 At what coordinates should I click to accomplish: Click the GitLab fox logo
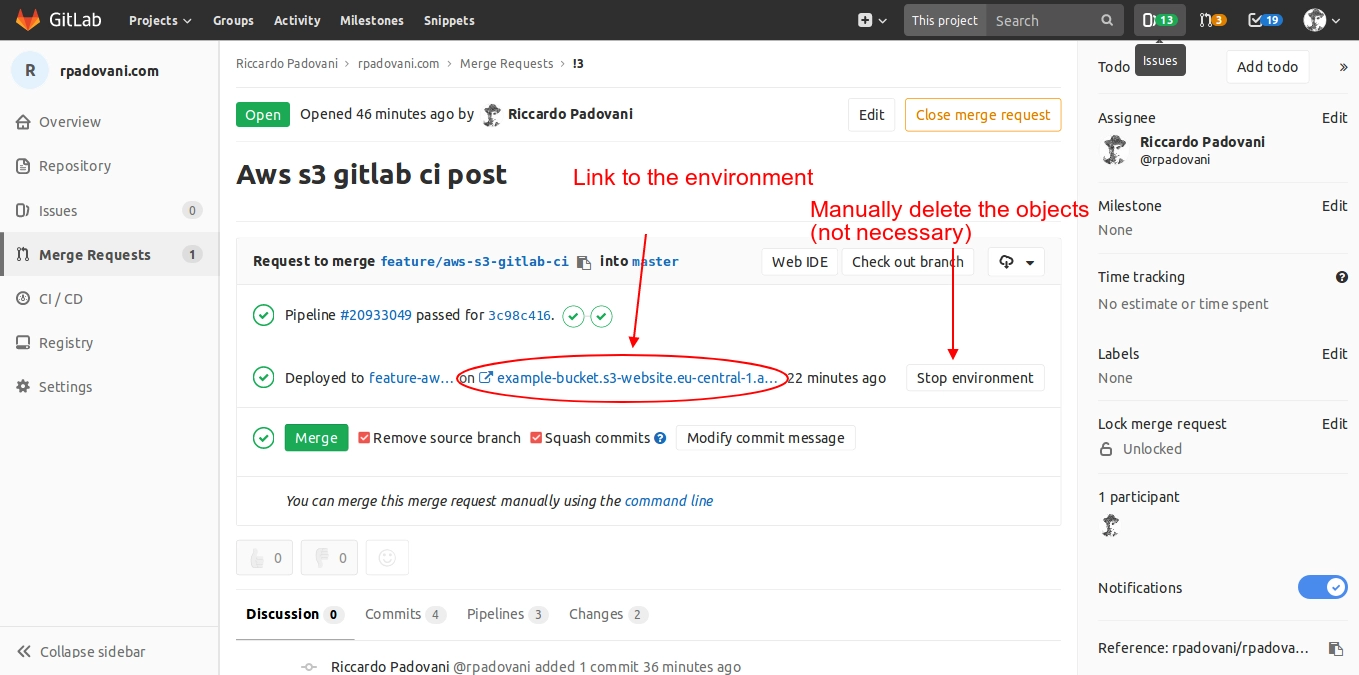28,20
